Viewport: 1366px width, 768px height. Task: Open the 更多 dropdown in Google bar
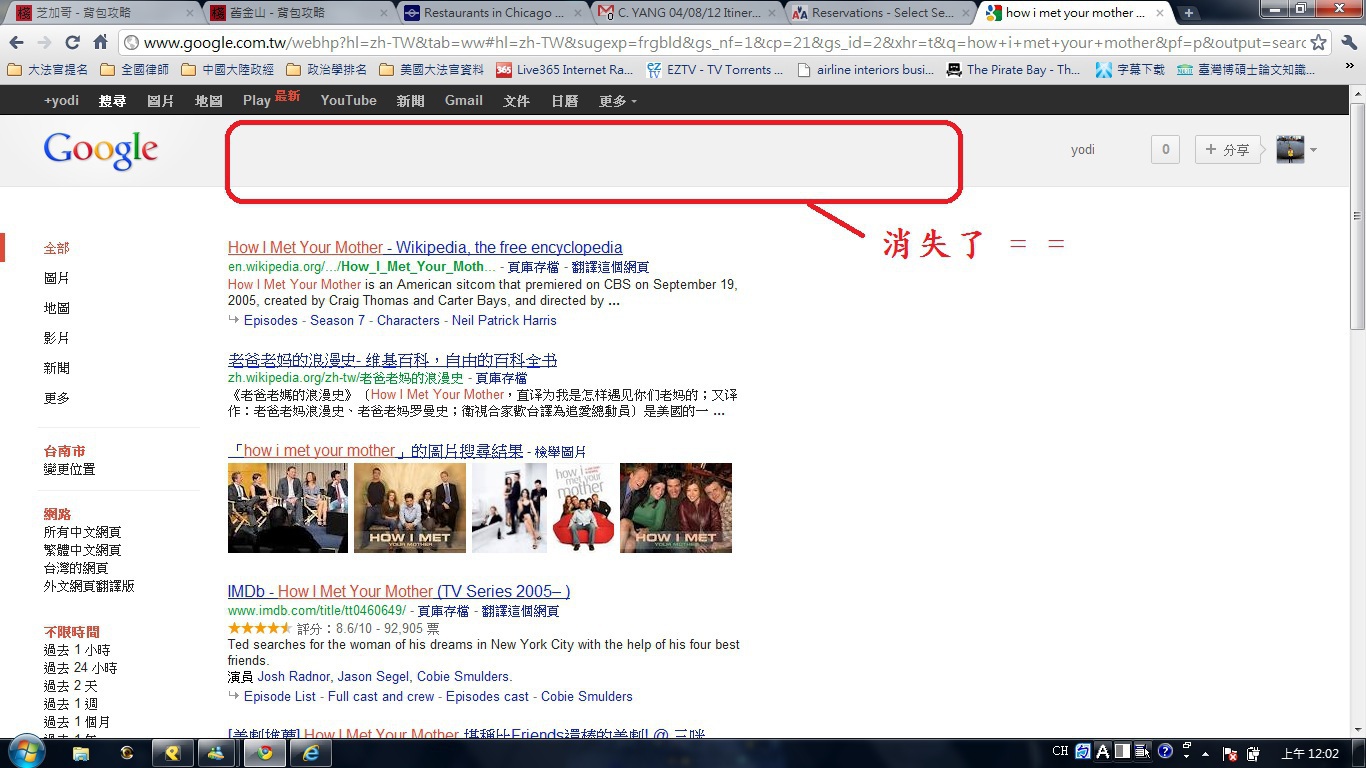coord(617,101)
